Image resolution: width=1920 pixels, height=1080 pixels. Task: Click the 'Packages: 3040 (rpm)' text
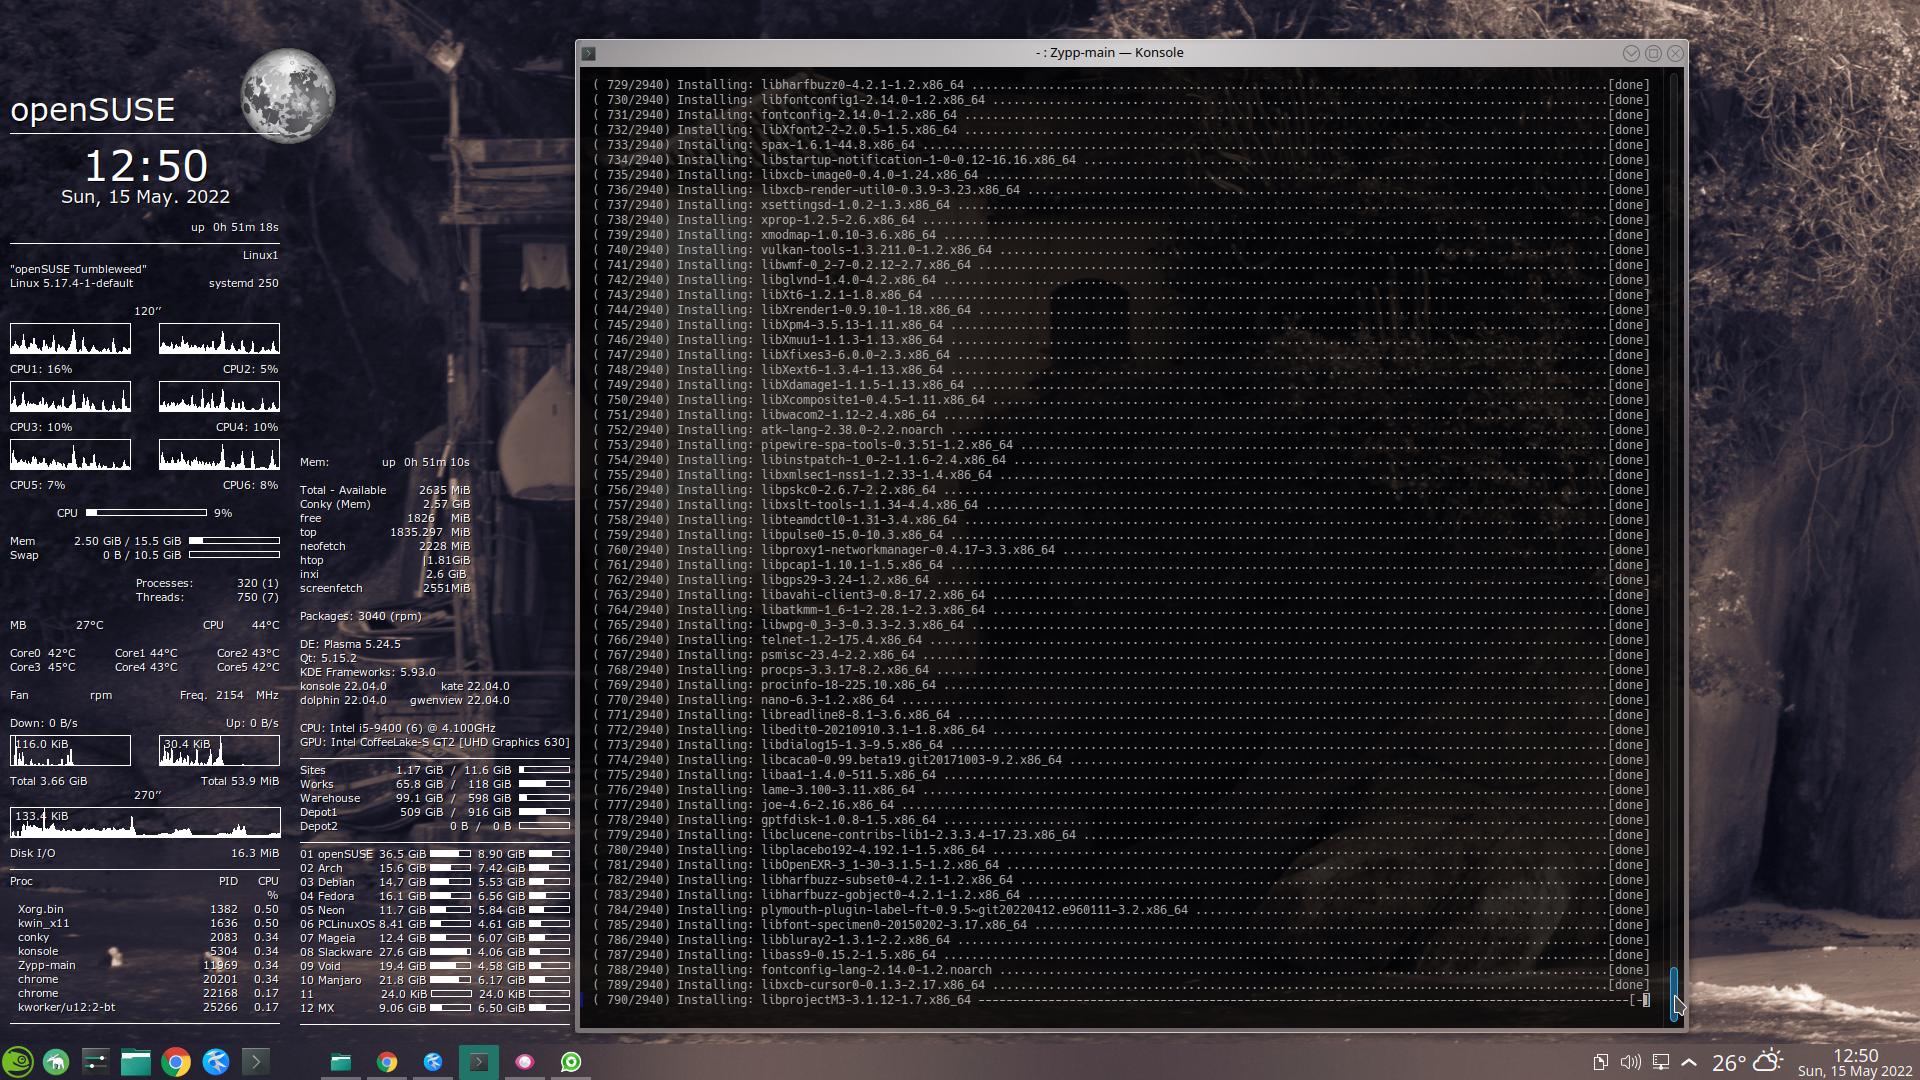pyautogui.click(x=360, y=616)
